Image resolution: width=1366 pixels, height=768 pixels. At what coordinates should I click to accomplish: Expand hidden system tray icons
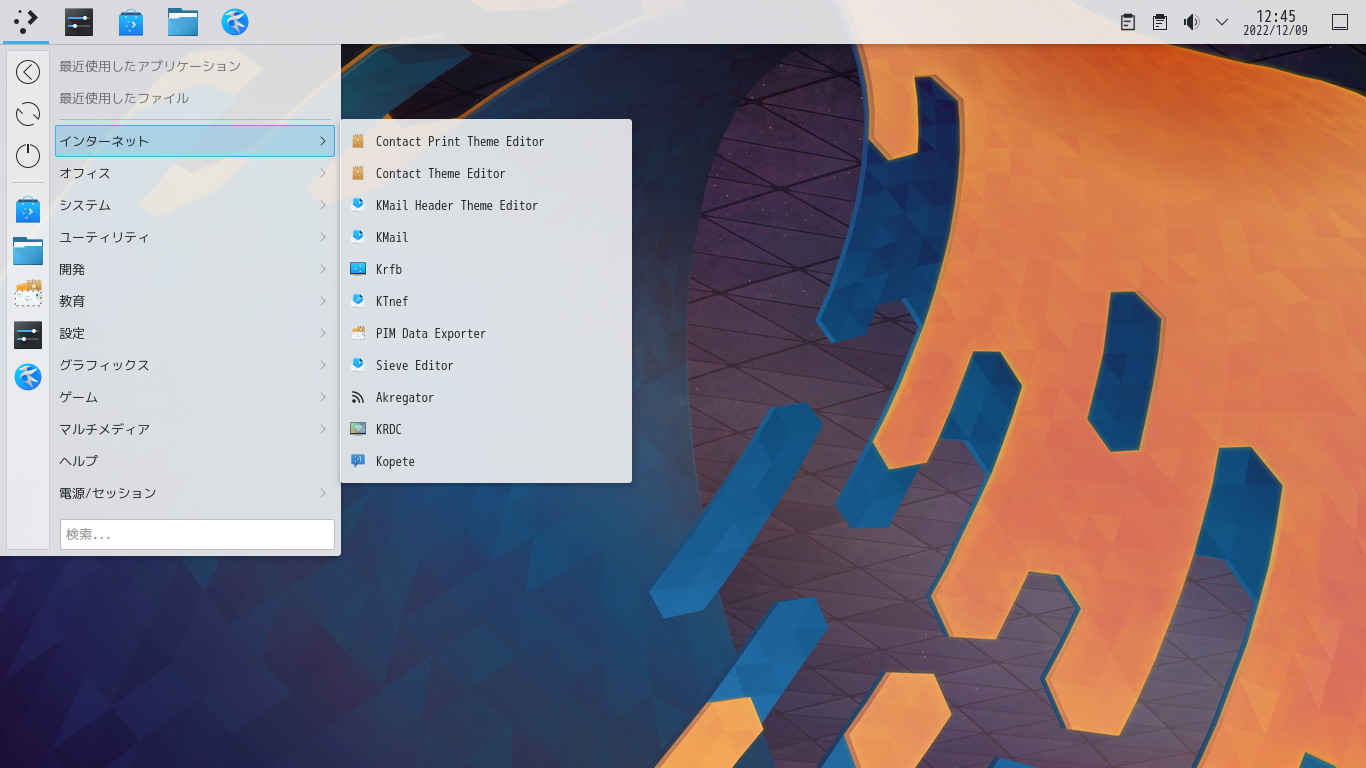pos(1222,22)
